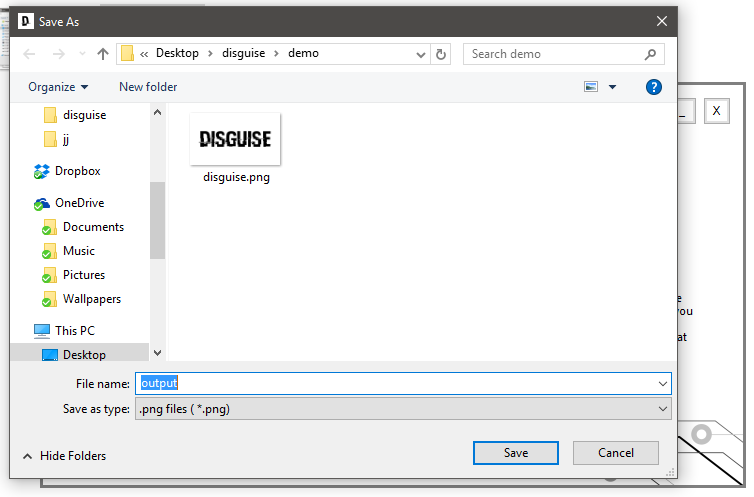Screen dimensions: 754x497
Task: Expand chevron after Desktop in path
Action: (x=210, y=53)
